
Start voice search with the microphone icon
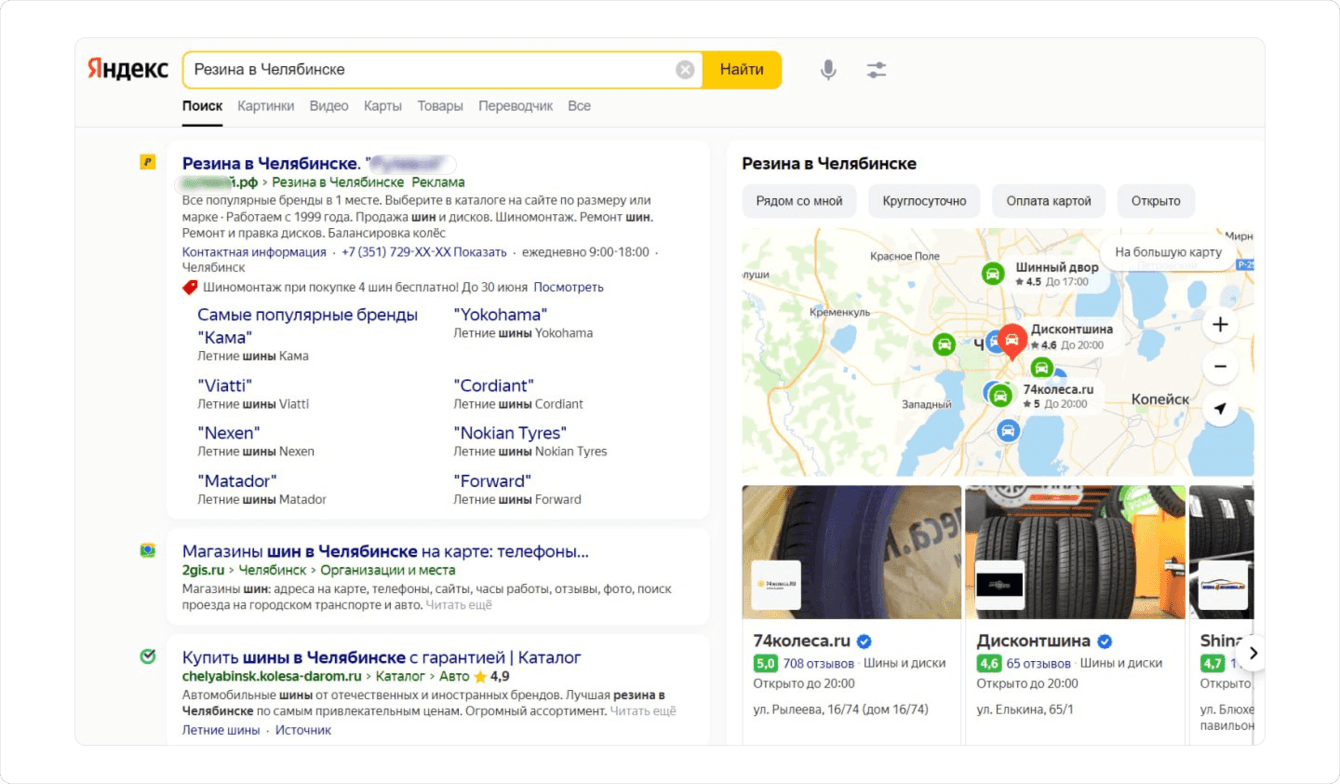point(828,70)
